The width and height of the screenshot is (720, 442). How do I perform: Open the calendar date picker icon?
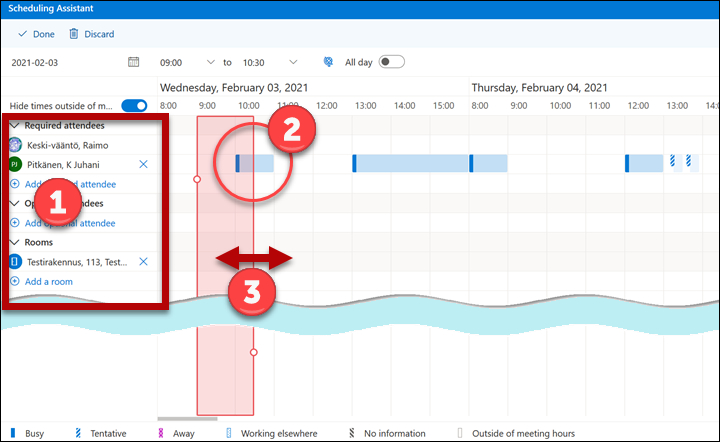point(134,62)
